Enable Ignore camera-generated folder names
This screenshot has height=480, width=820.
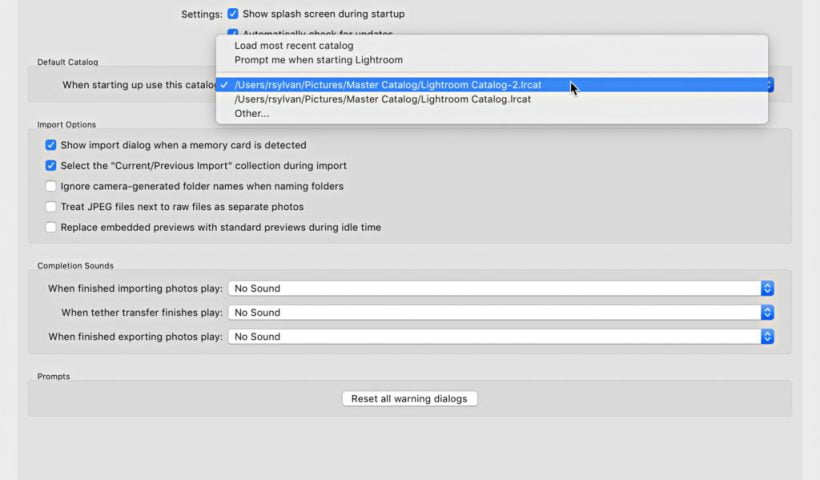[x=51, y=186]
